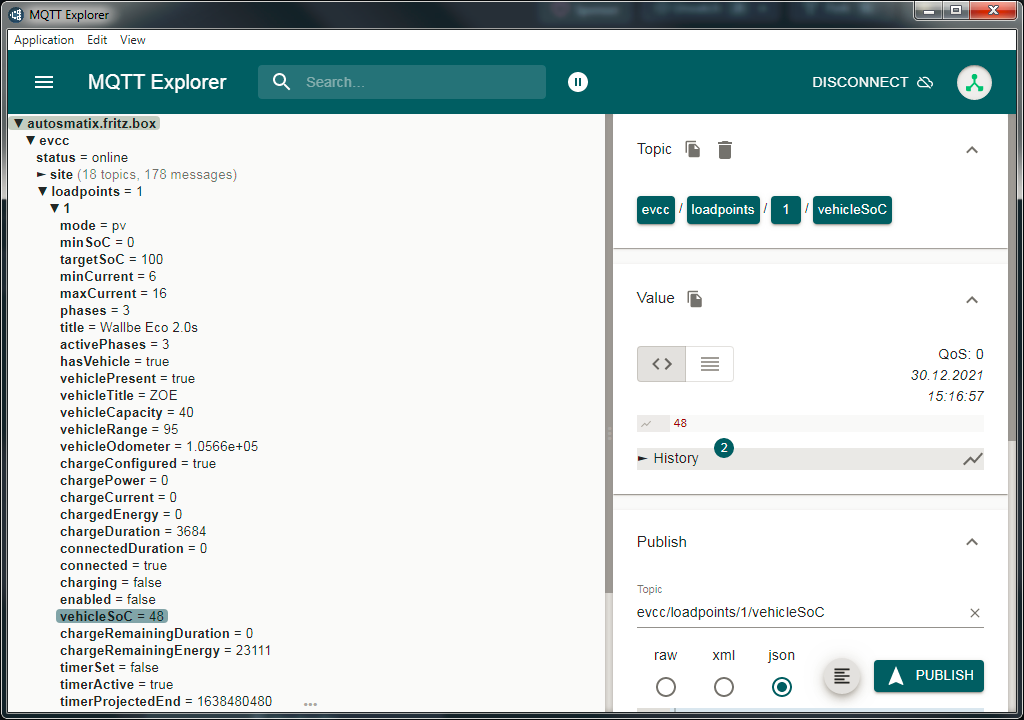The width and height of the screenshot is (1024, 720).
Task: Copy the vehicleSoC value
Action: point(693,298)
